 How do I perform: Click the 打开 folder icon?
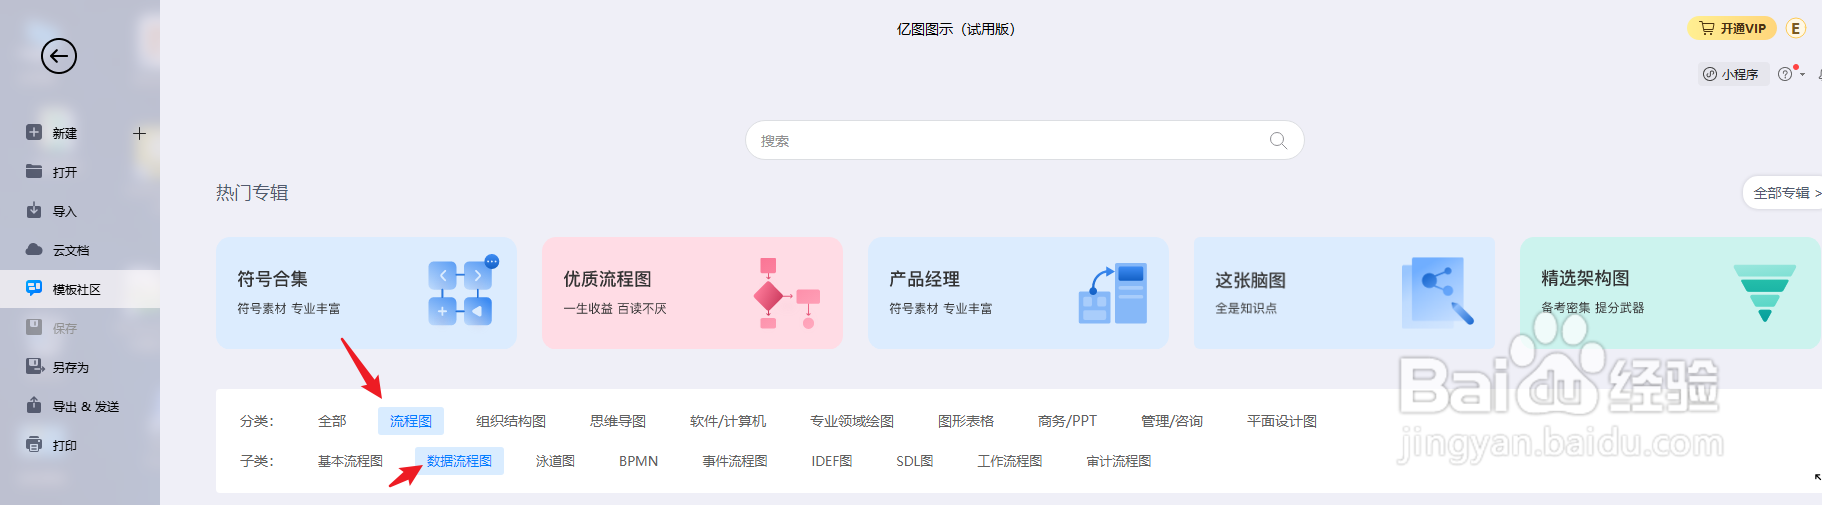(x=34, y=171)
